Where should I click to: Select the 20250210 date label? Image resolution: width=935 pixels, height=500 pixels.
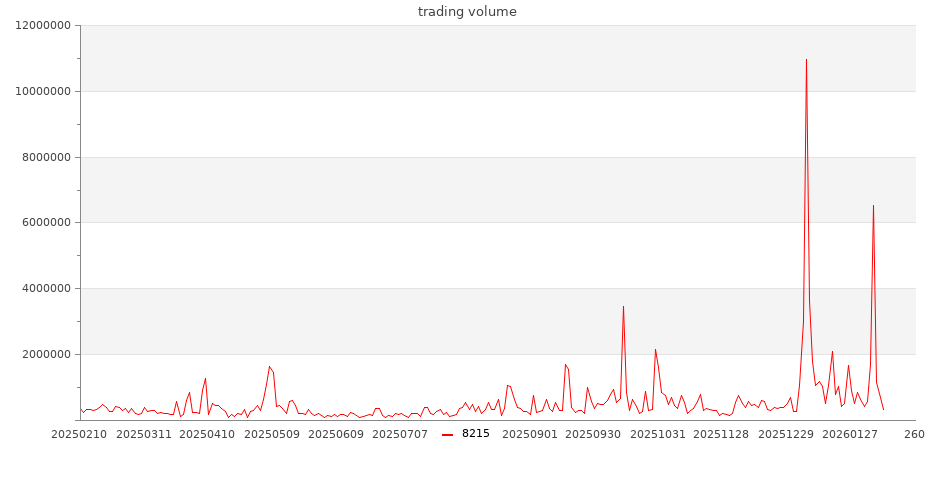51,434
